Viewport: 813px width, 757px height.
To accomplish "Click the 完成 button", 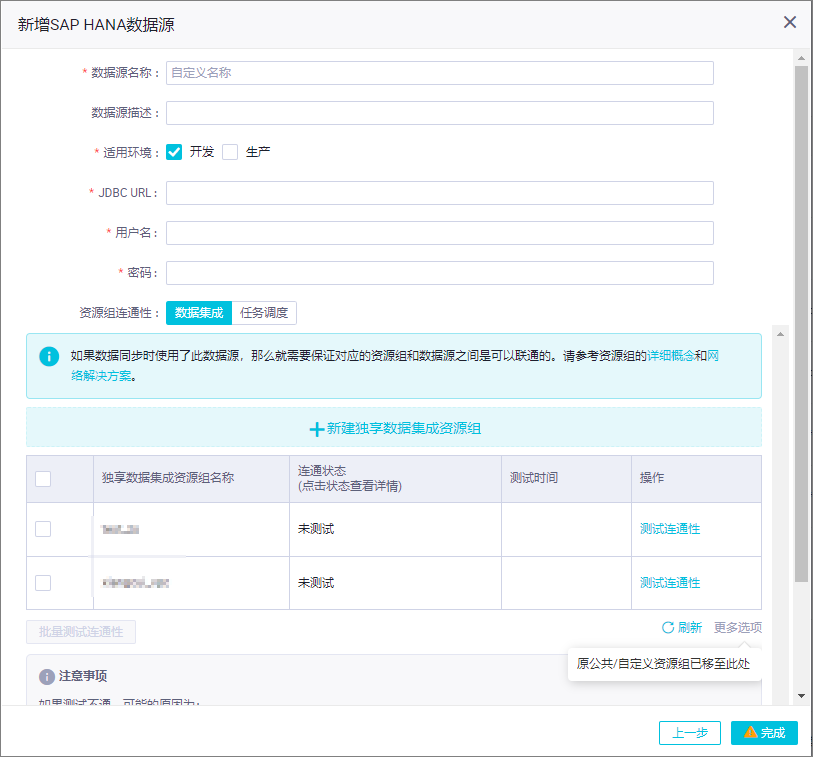I will tap(764, 733).
